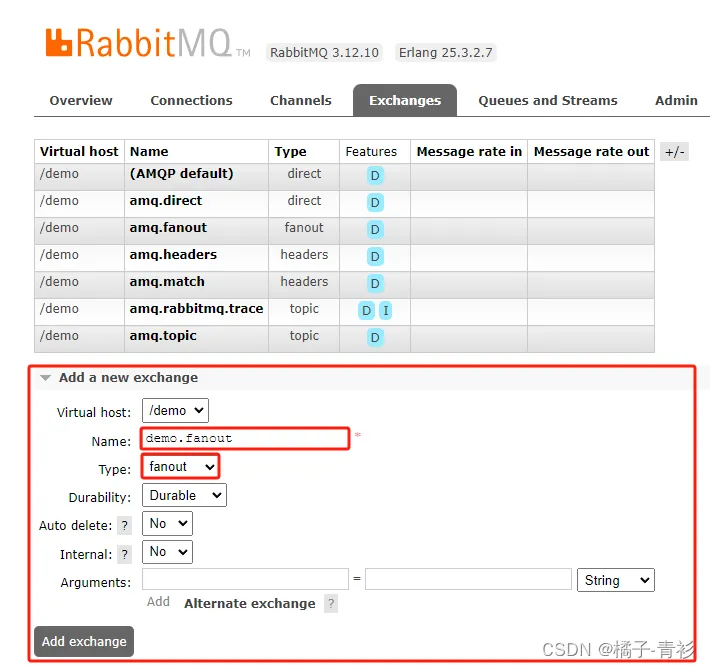Open the Auto delete No dropdown
This screenshot has height=668, width=710.
point(167,524)
